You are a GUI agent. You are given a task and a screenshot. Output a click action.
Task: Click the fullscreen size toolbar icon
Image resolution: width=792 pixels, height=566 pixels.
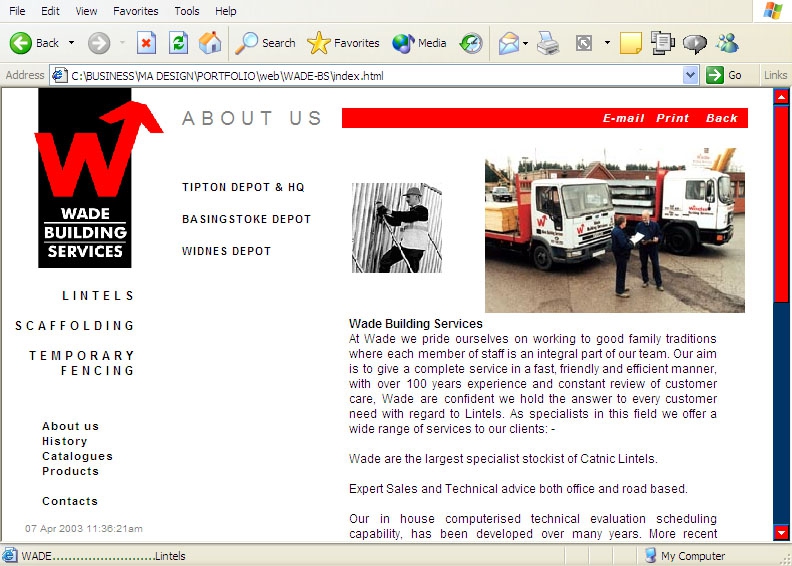tap(584, 43)
